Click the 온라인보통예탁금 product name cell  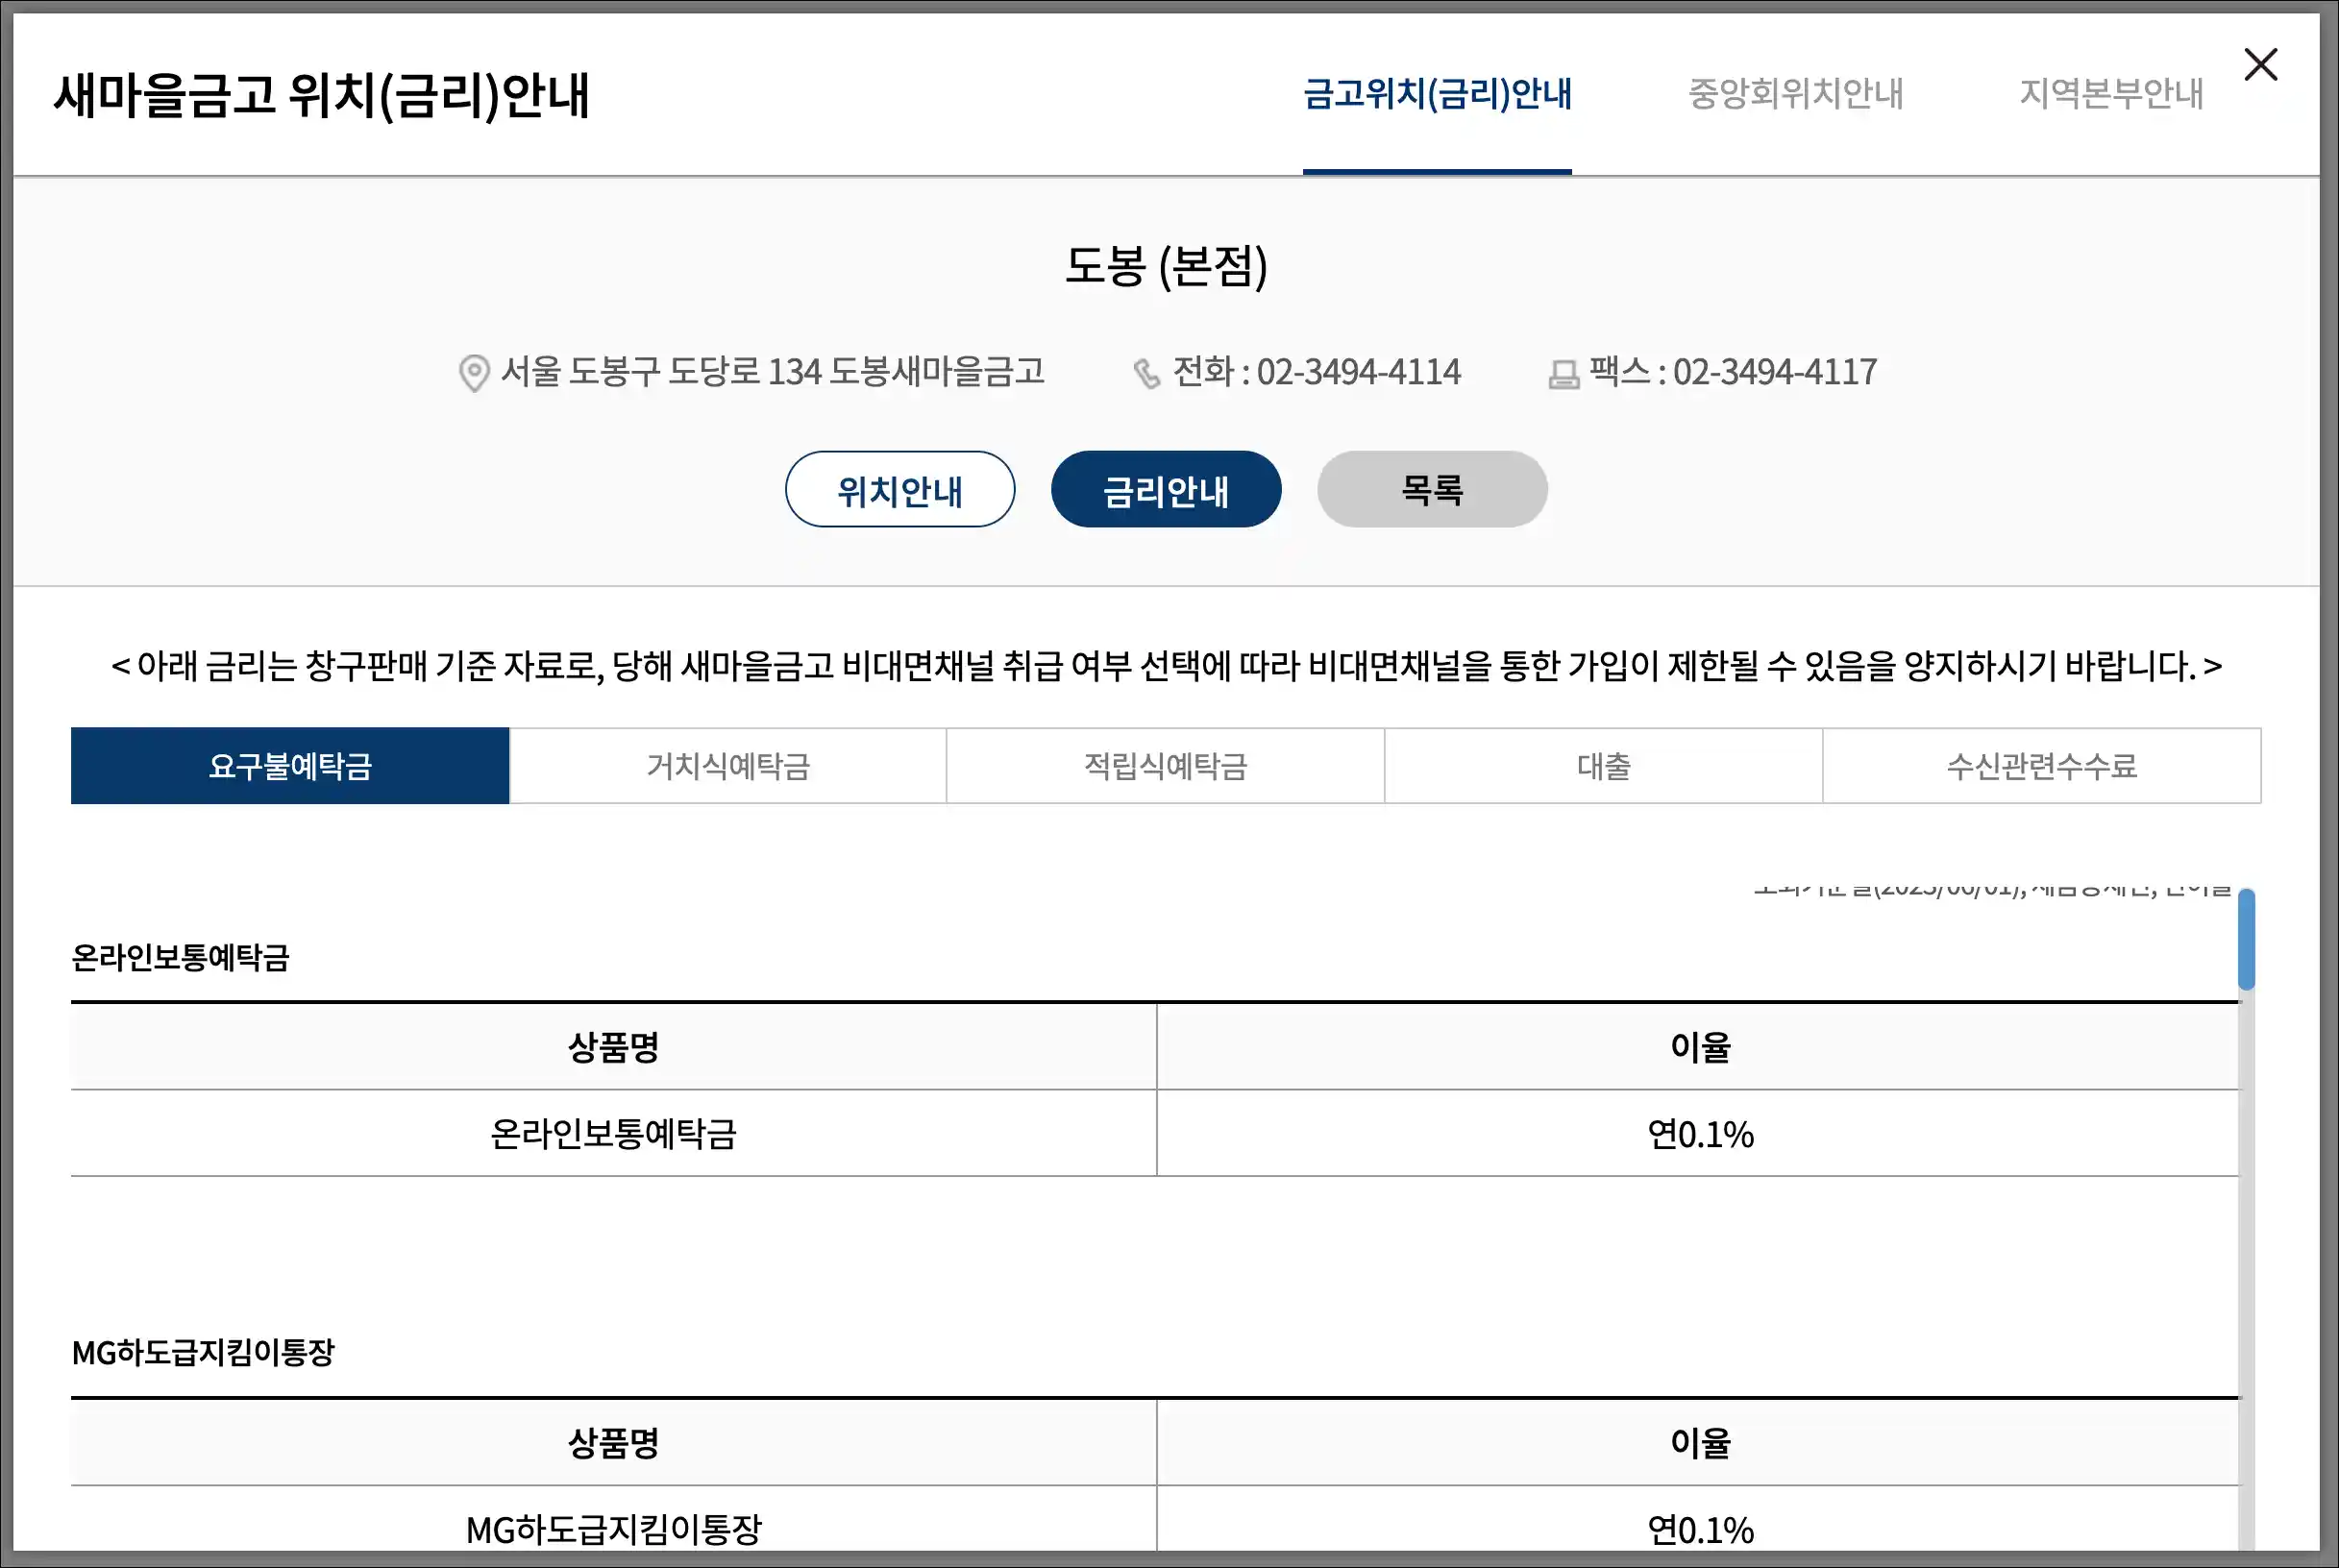click(x=614, y=1134)
